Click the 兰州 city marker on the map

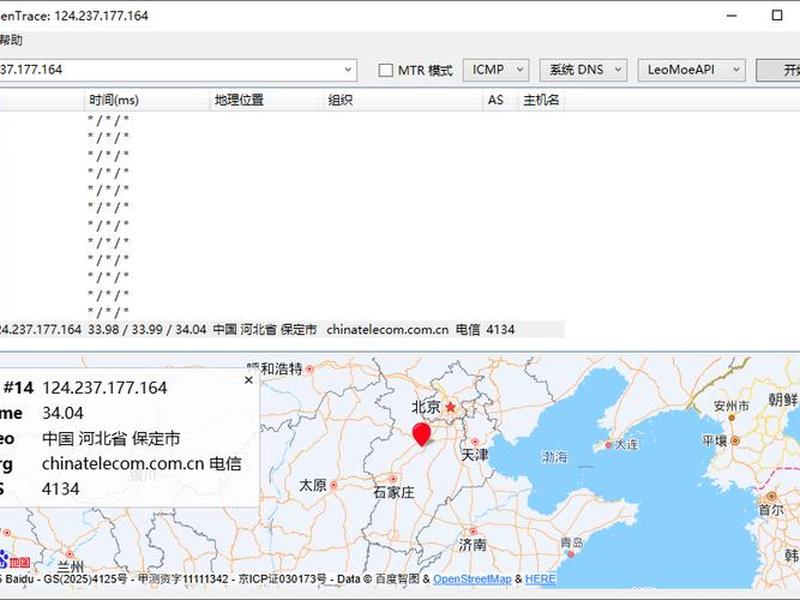click(x=69, y=554)
